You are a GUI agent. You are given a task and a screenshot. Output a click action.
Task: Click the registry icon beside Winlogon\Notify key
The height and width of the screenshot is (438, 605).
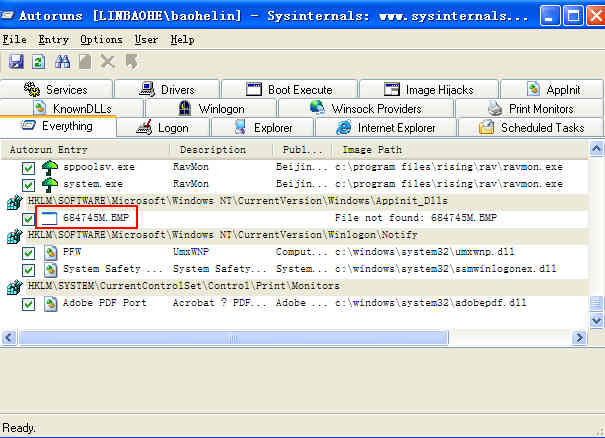[15, 236]
